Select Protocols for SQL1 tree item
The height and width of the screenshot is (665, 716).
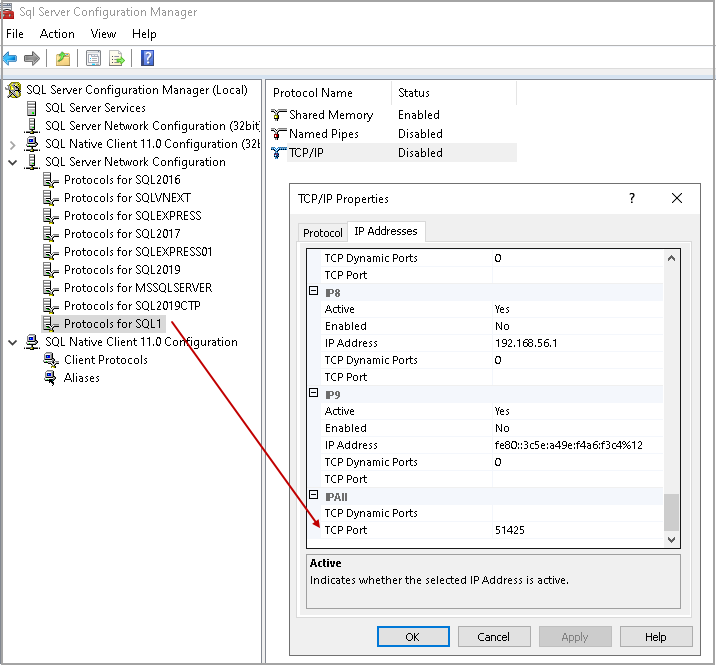click(113, 324)
